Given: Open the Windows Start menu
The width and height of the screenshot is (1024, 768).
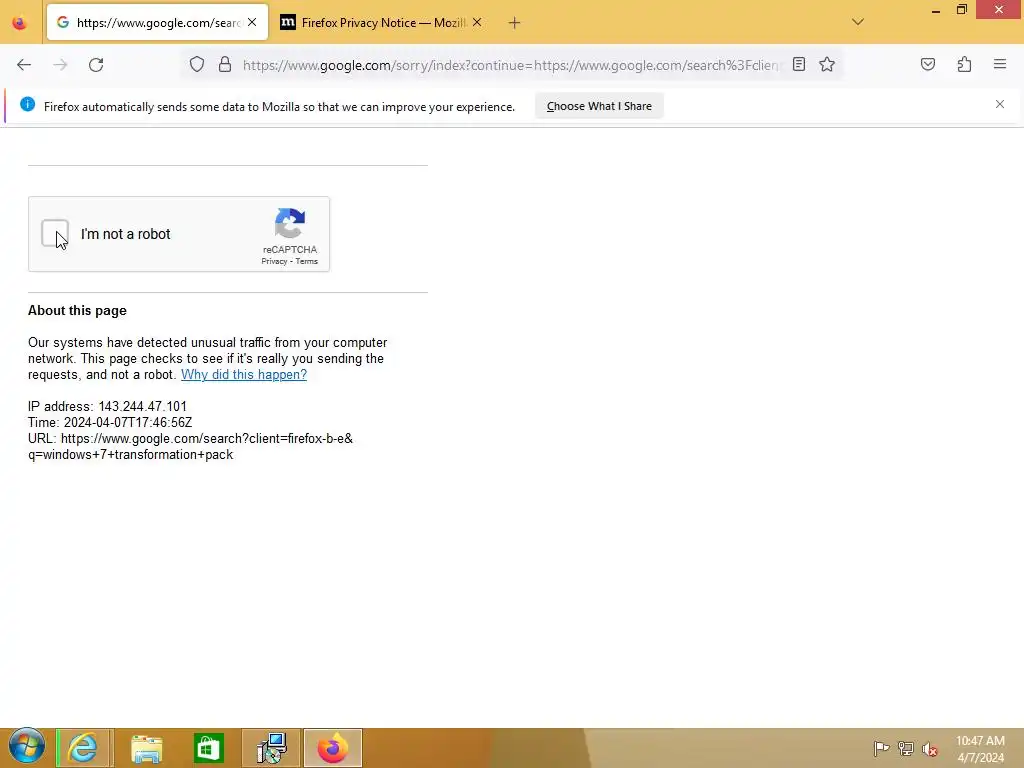Looking at the screenshot, I should (x=27, y=746).
